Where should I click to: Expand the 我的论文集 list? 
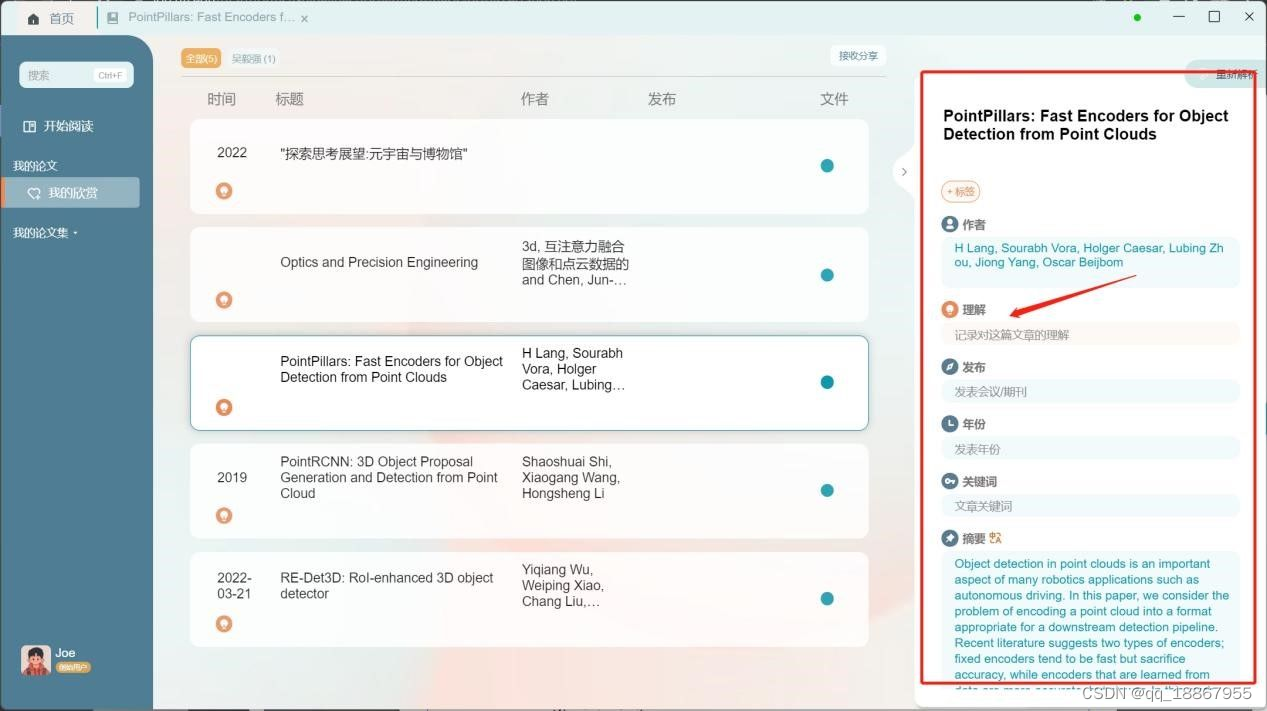click(x=45, y=233)
